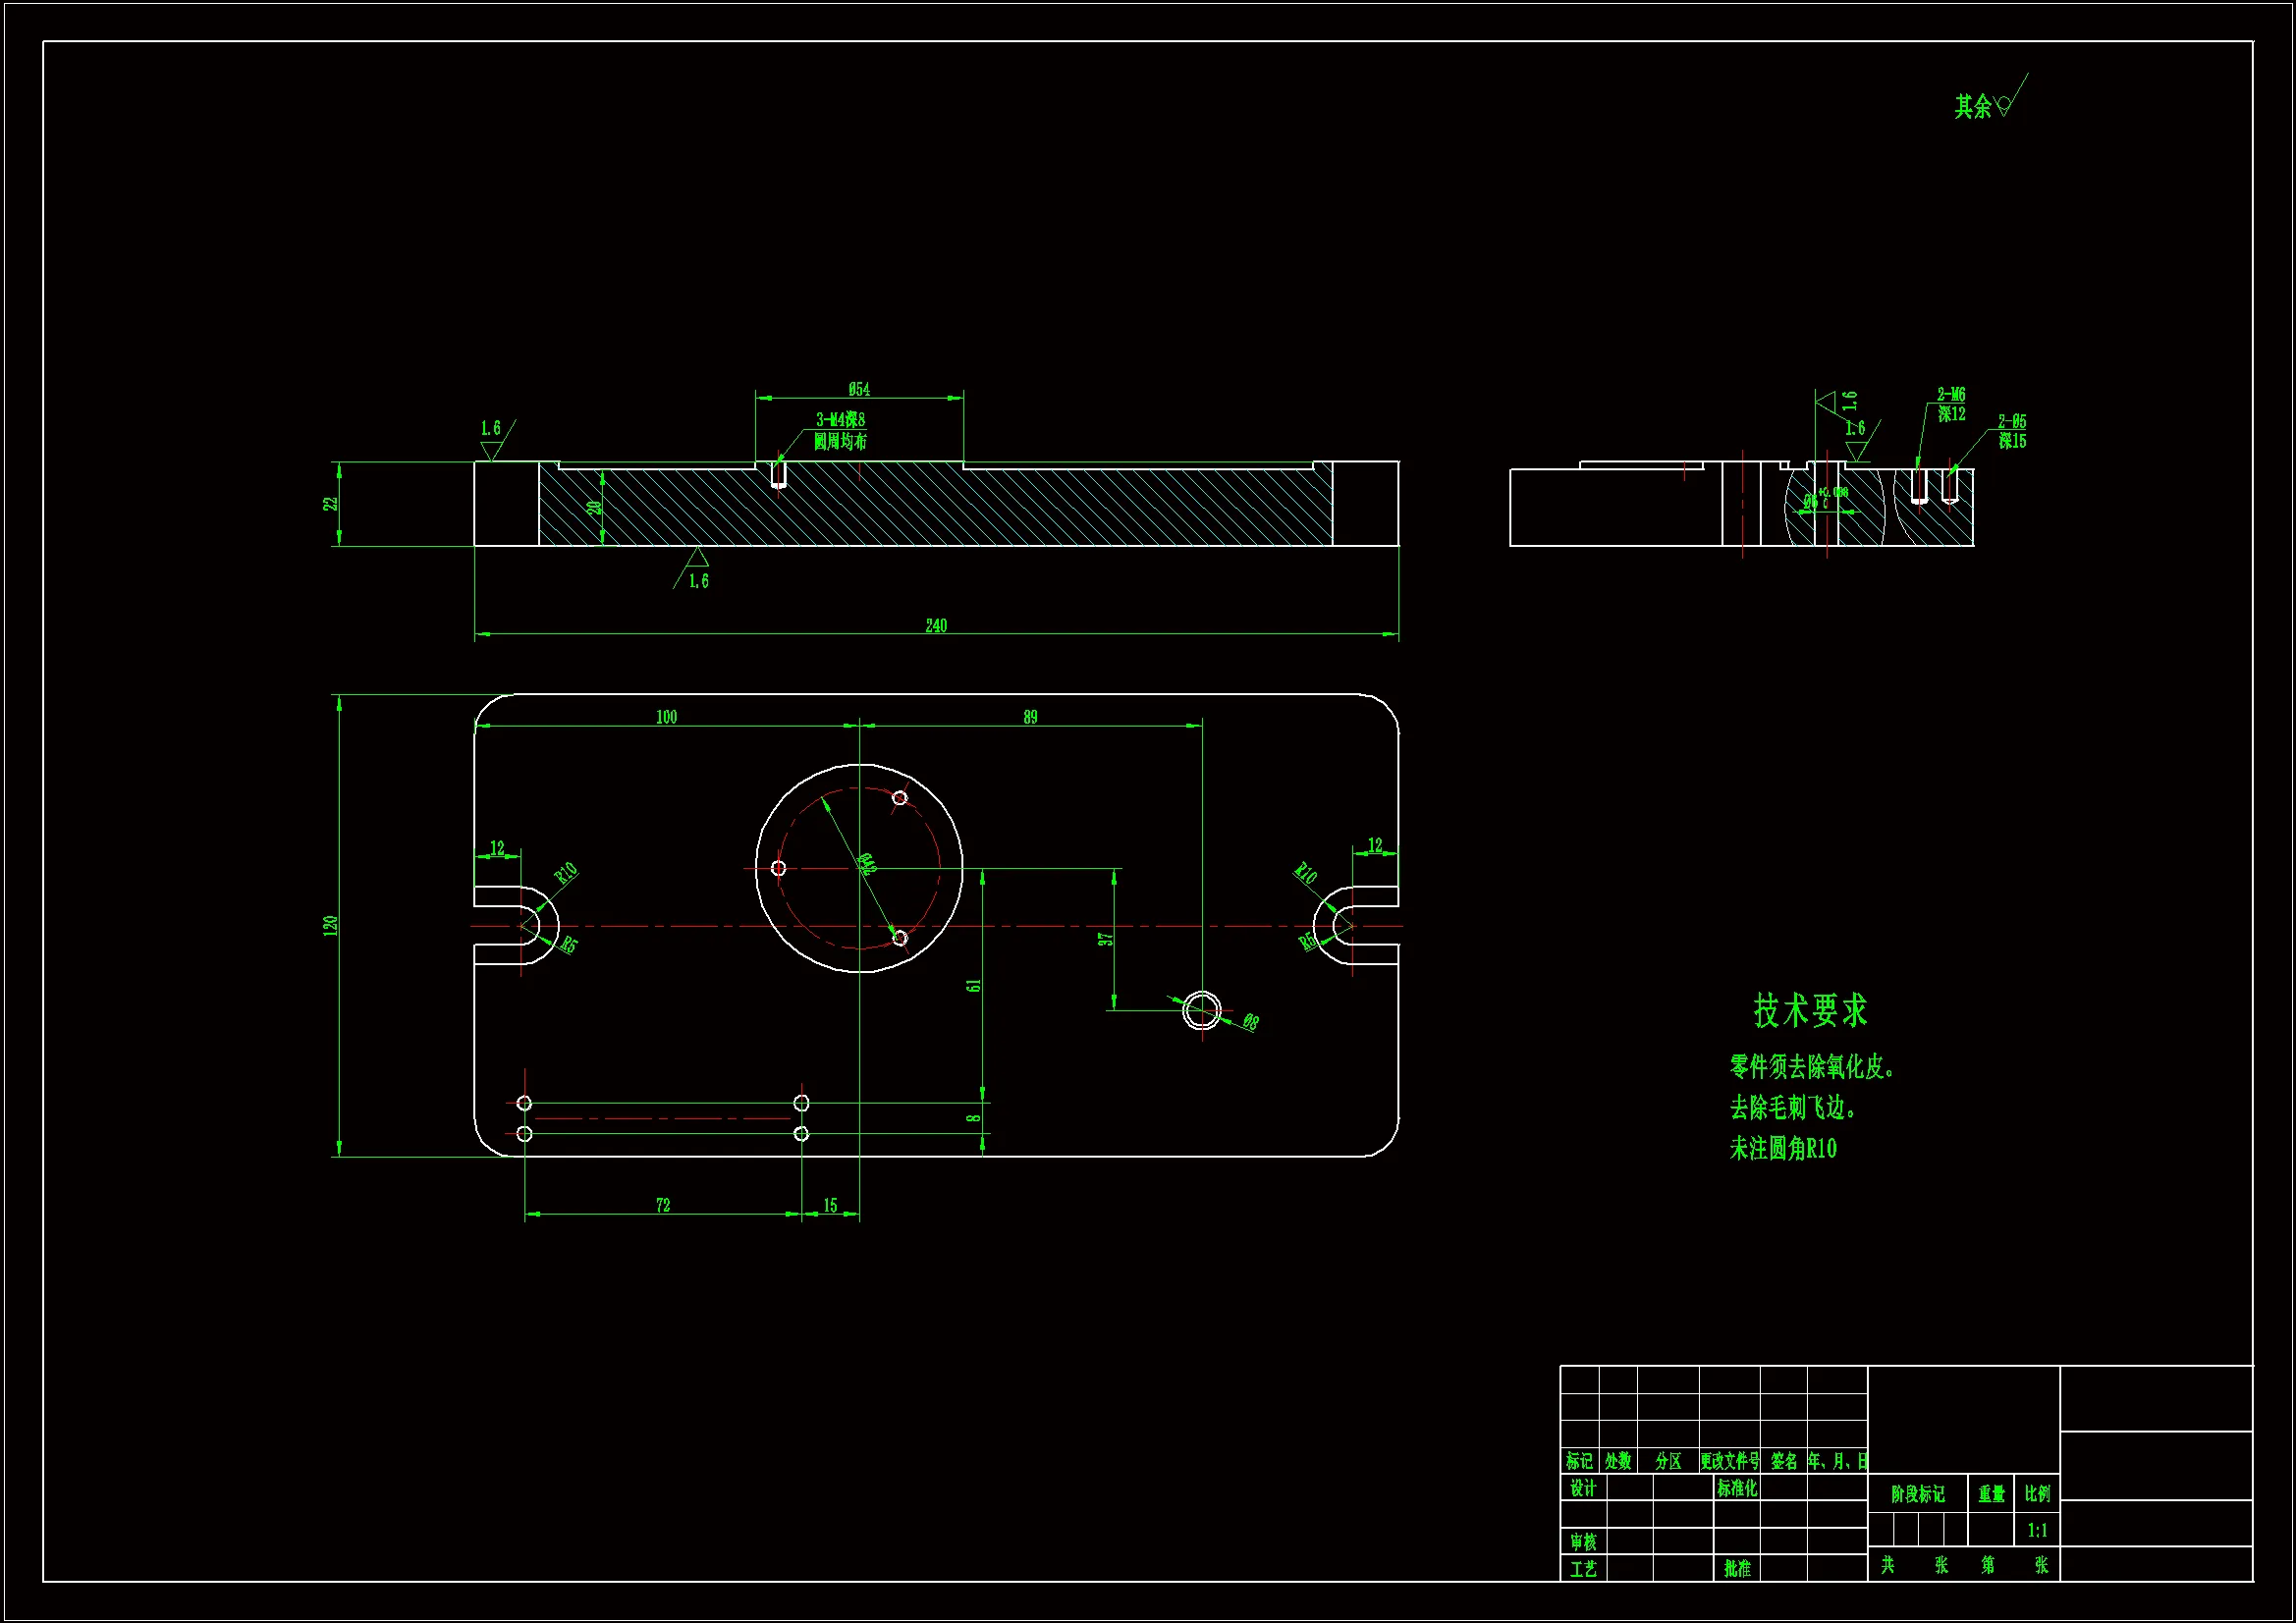Select the 标准化 cell in title block
The width and height of the screenshot is (2296, 1623).
click(1736, 1488)
